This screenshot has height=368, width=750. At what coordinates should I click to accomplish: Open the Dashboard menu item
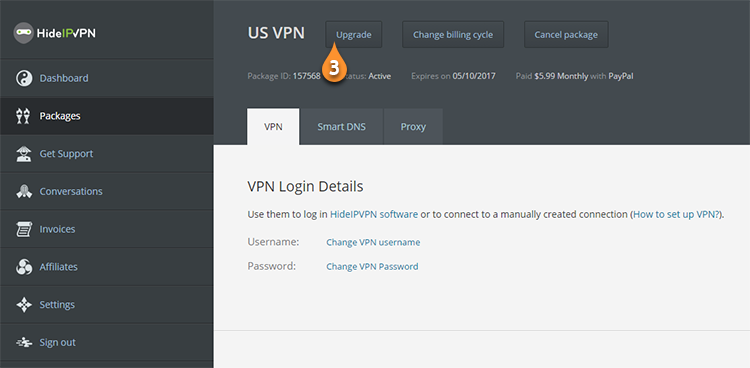click(107, 78)
